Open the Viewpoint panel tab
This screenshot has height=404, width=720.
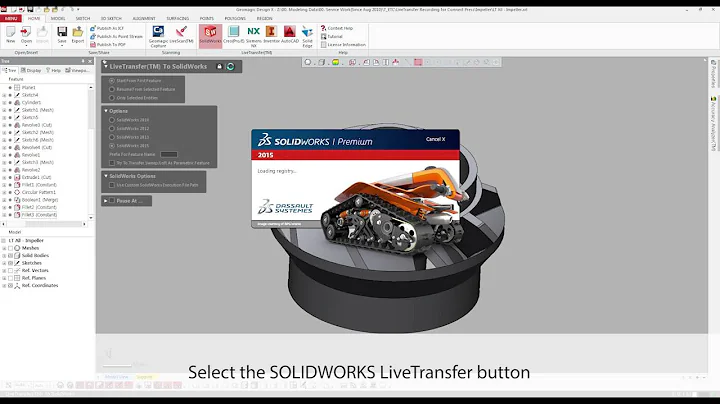pyautogui.click(x=78, y=70)
